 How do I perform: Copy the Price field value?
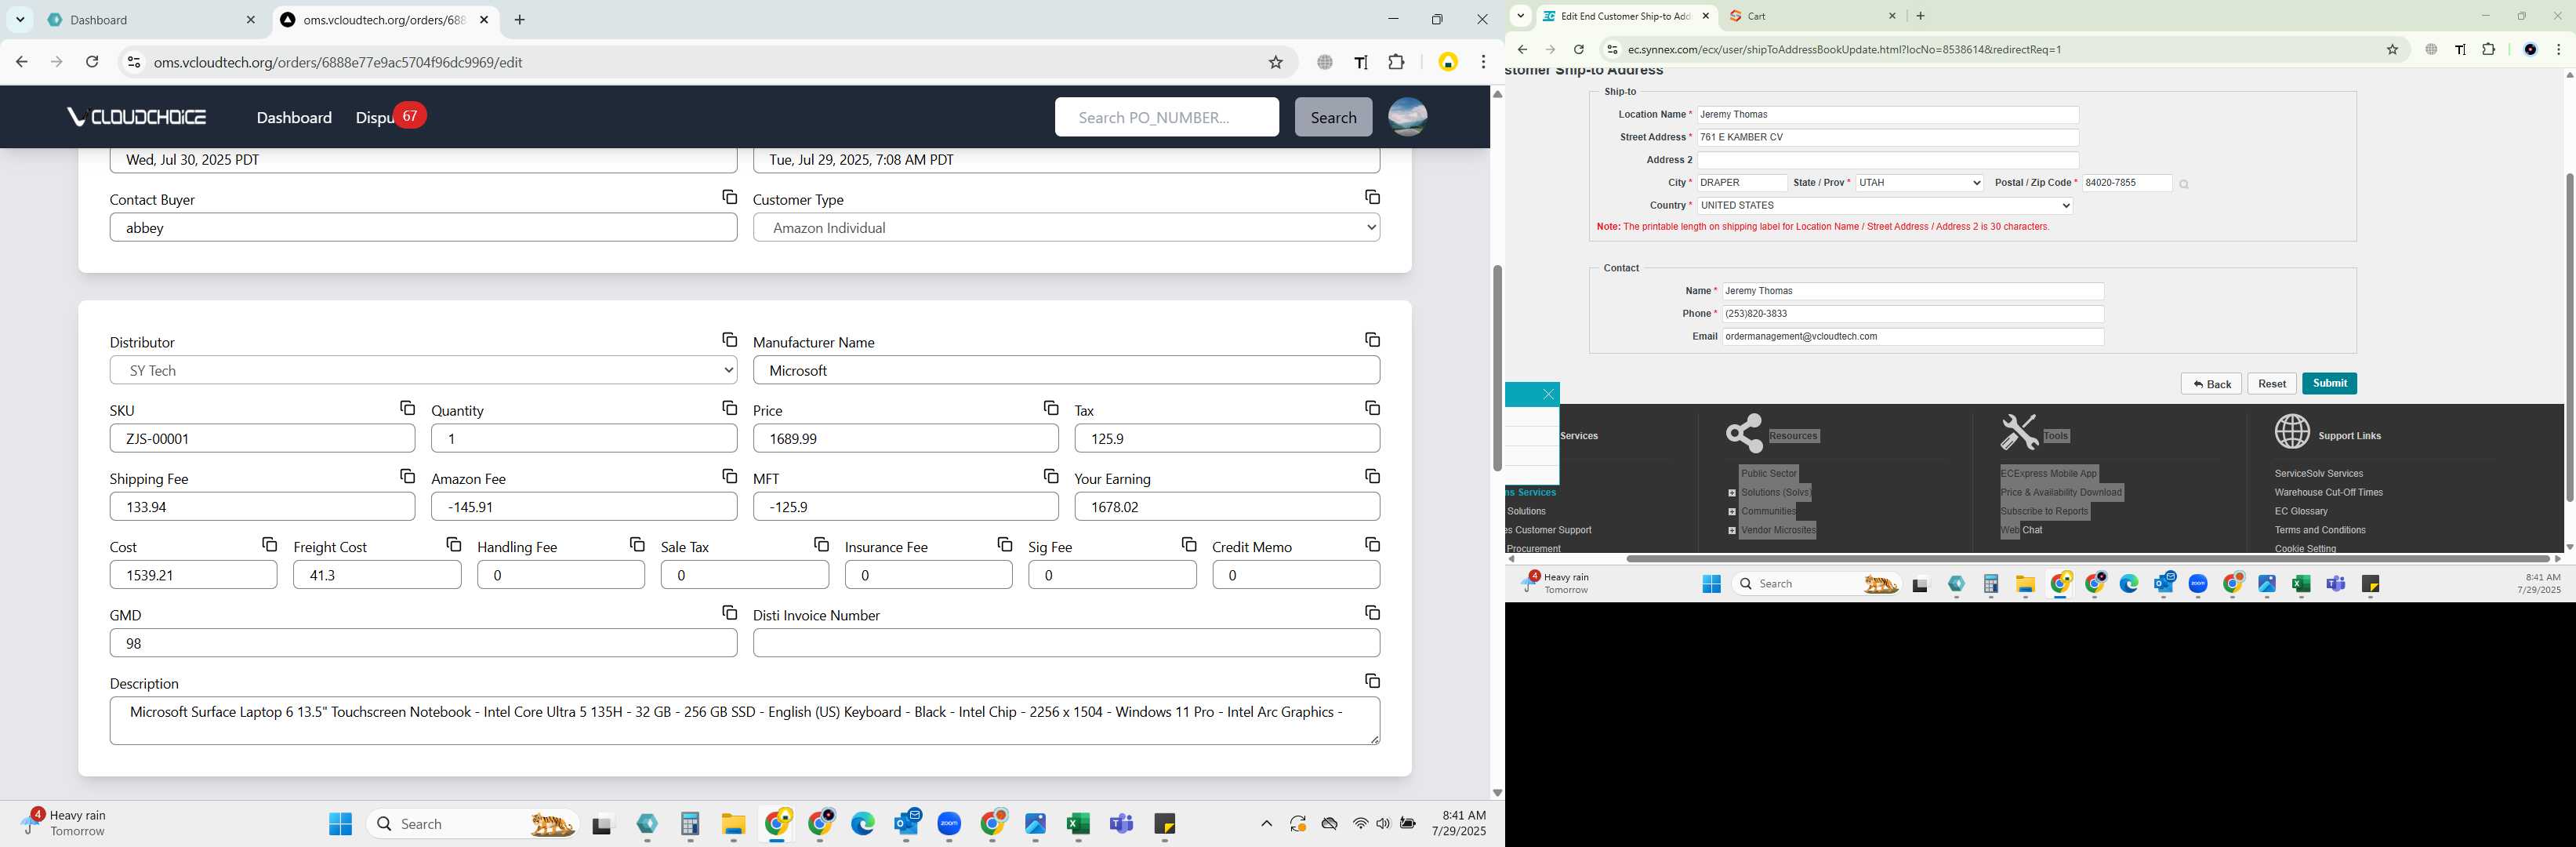tap(1050, 408)
